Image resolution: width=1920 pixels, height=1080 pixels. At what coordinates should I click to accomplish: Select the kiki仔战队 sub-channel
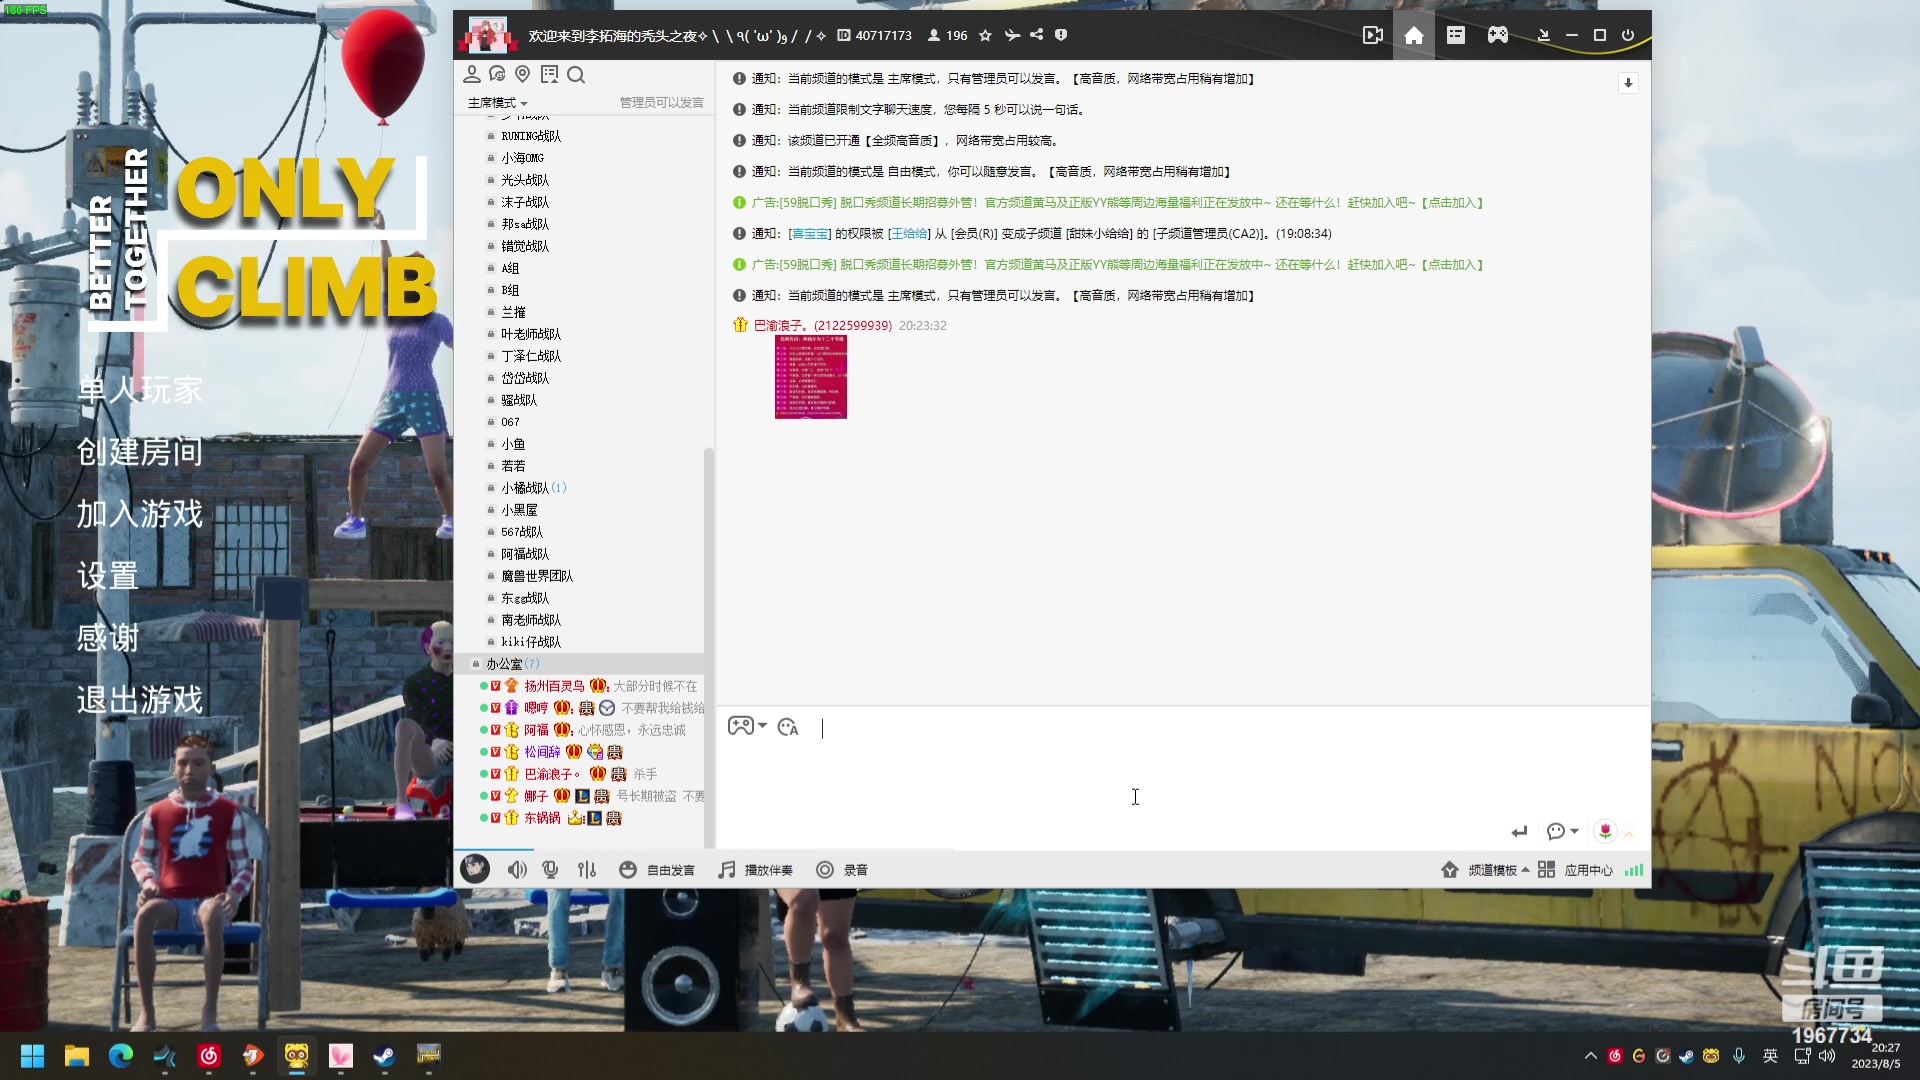point(531,642)
